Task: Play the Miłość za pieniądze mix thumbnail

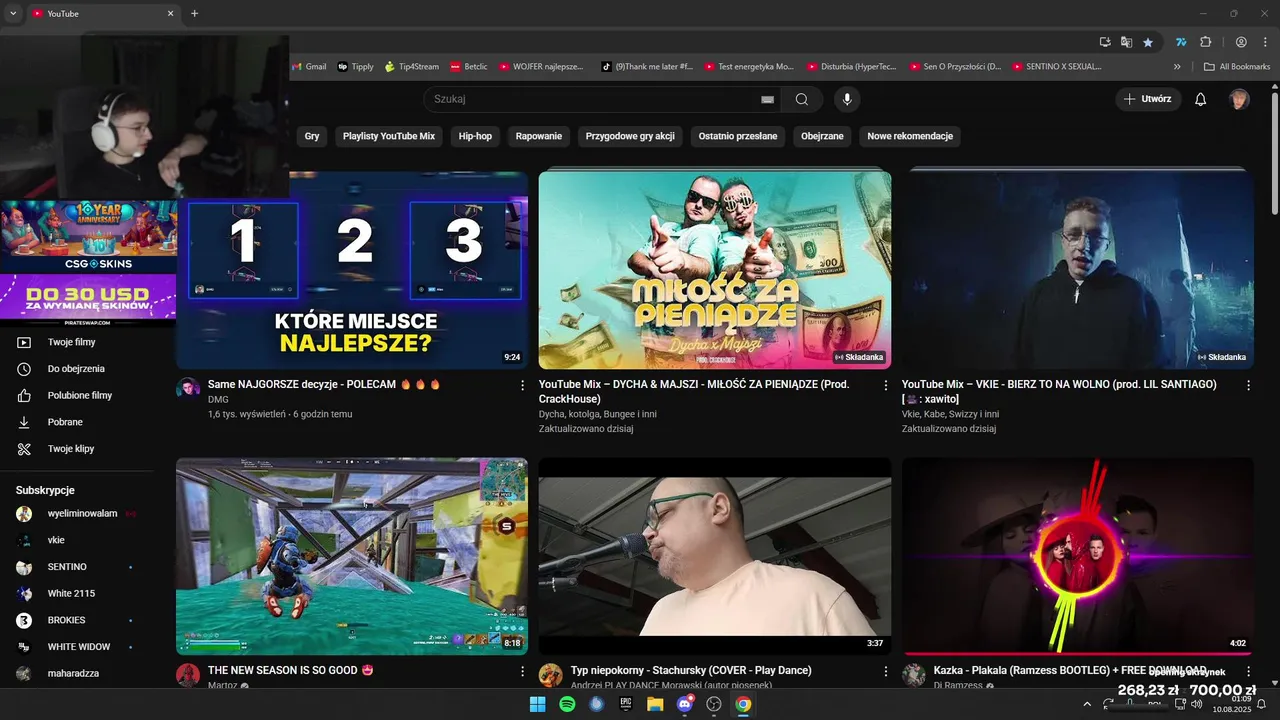Action: point(715,270)
